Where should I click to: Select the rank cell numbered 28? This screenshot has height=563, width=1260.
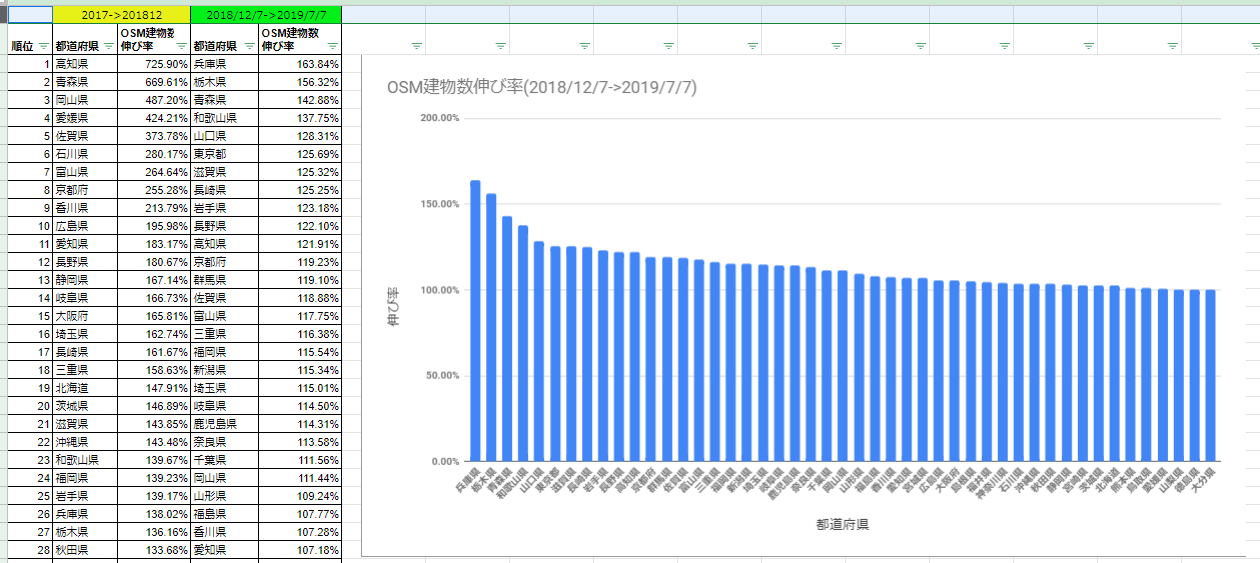30,550
